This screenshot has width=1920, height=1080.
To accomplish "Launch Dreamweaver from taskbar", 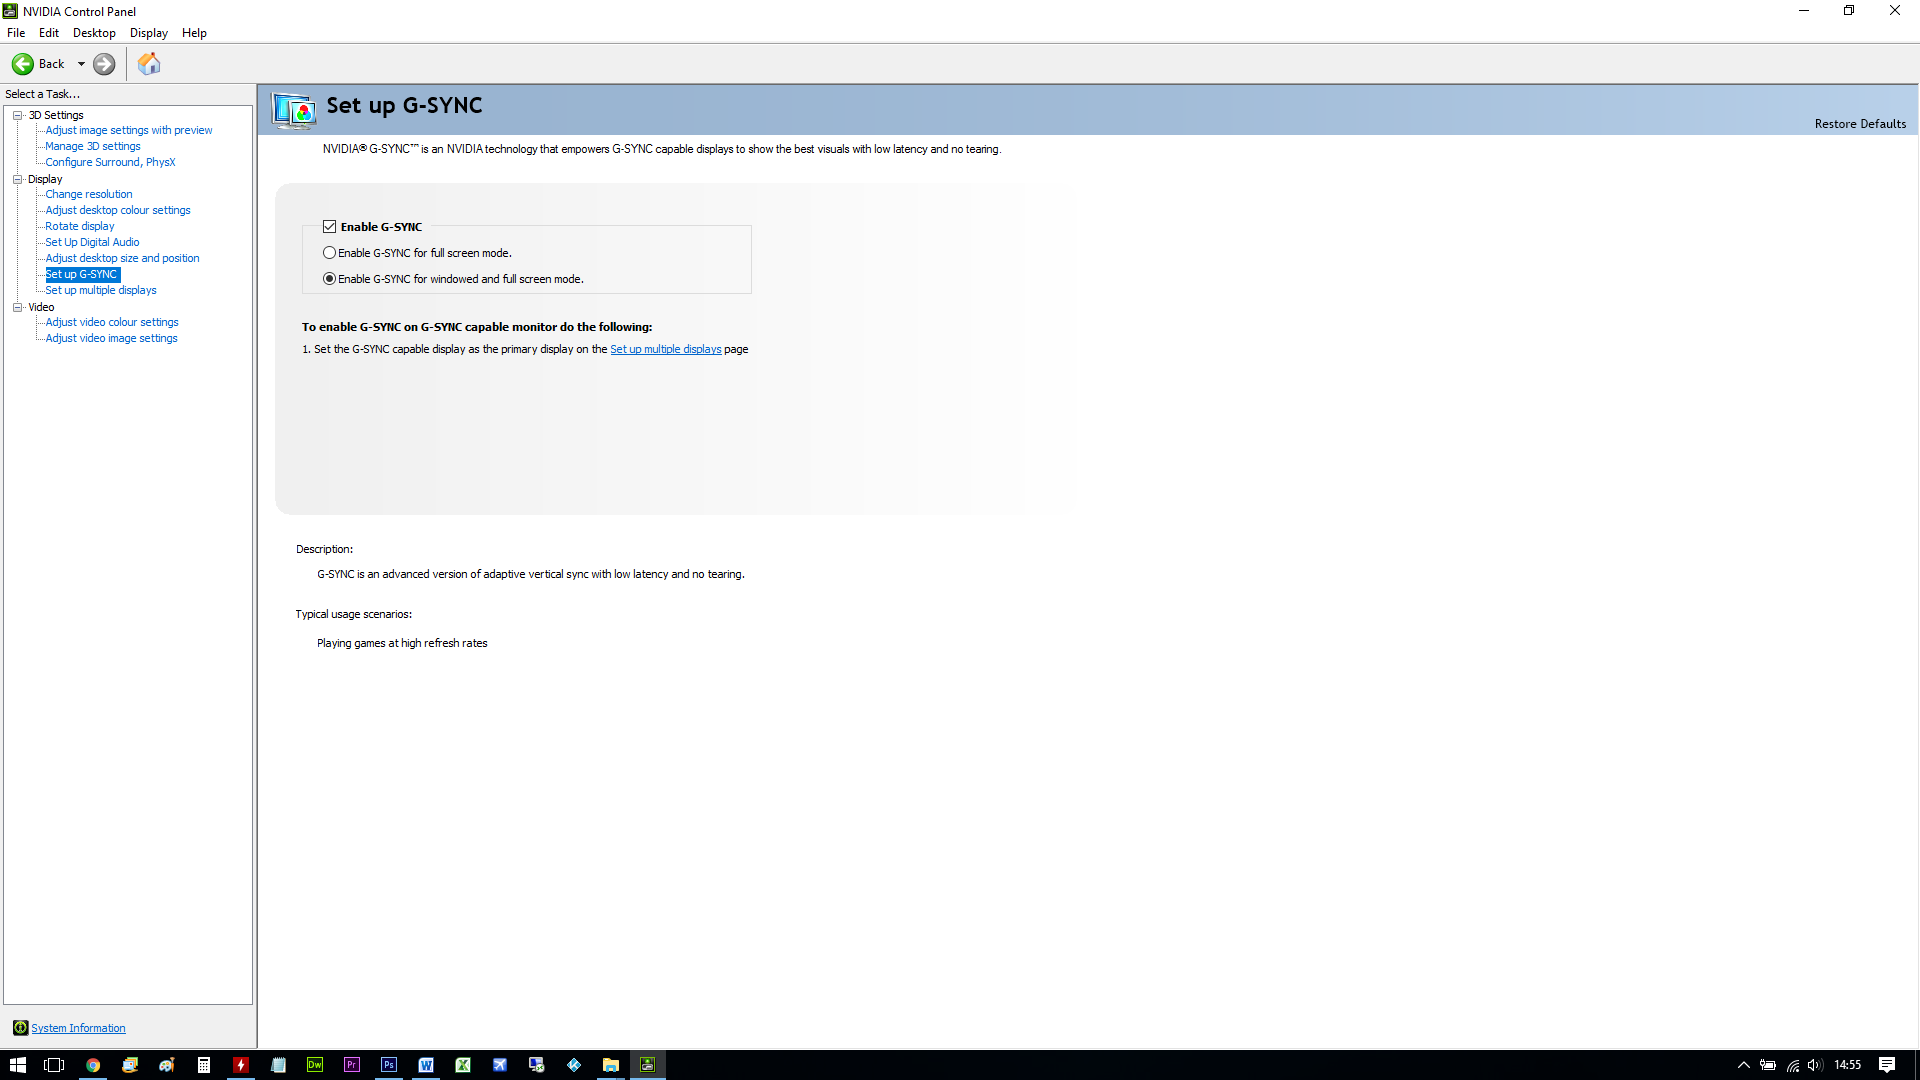I will point(315,1065).
